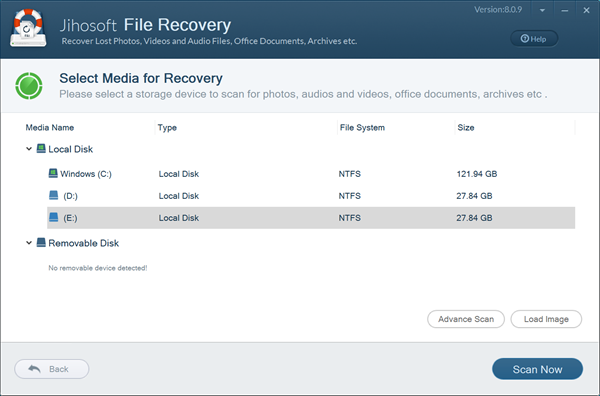
Task: Click the Type column header
Action: (167, 127)
